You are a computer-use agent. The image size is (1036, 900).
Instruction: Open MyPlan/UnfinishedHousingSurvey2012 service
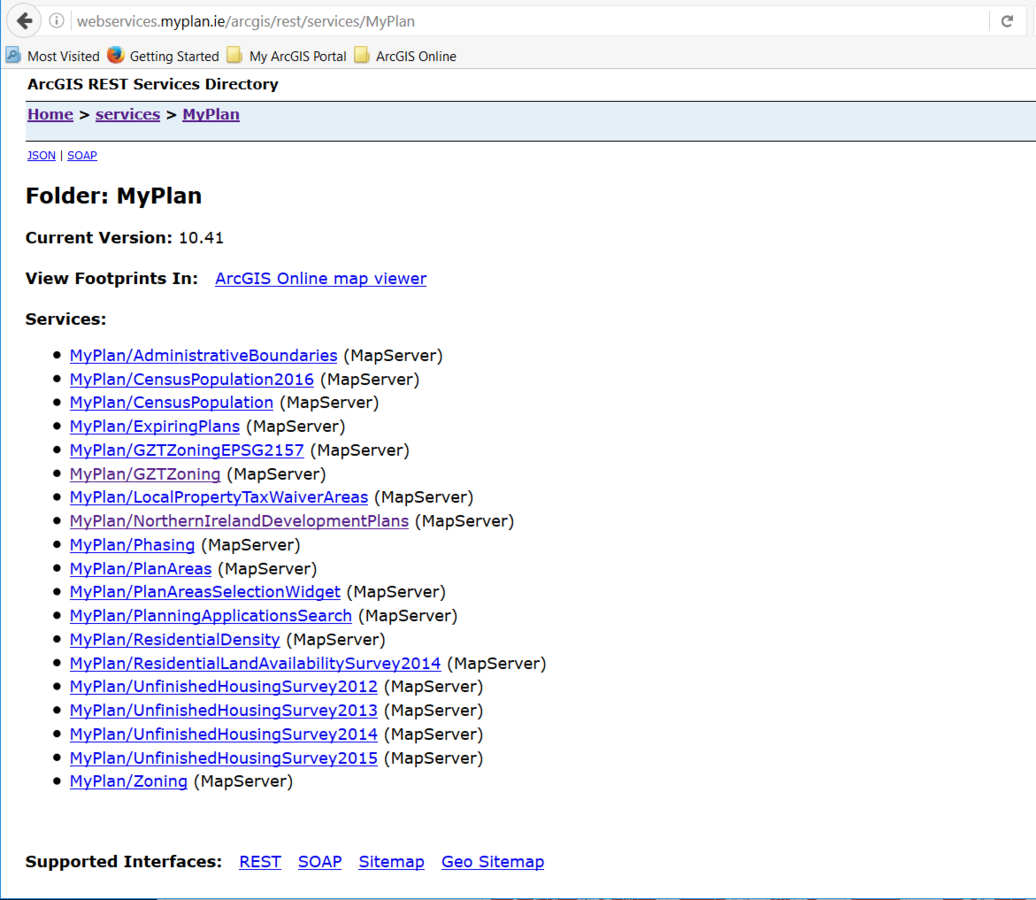(x=223, y=687)
